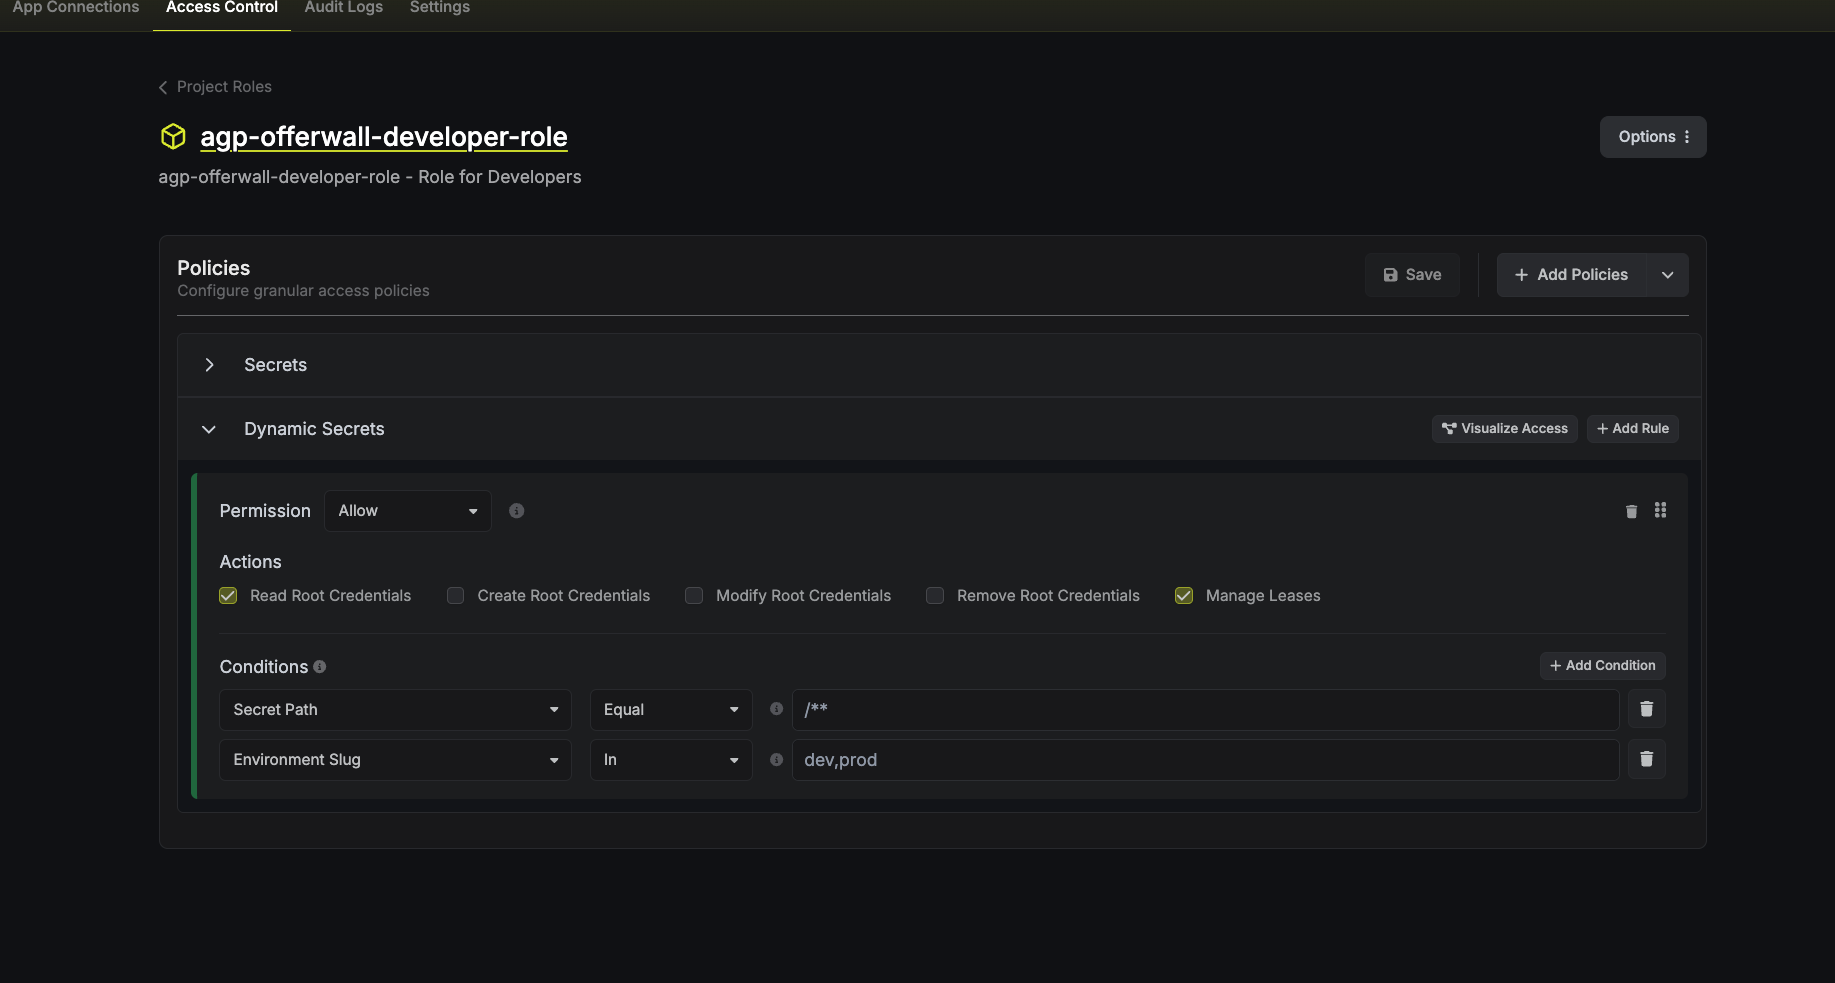Image resolution: width=1835 pixels, height=983 pixels.
Task: Switch to Audit Logs tab
Action: tap(343, 8)
